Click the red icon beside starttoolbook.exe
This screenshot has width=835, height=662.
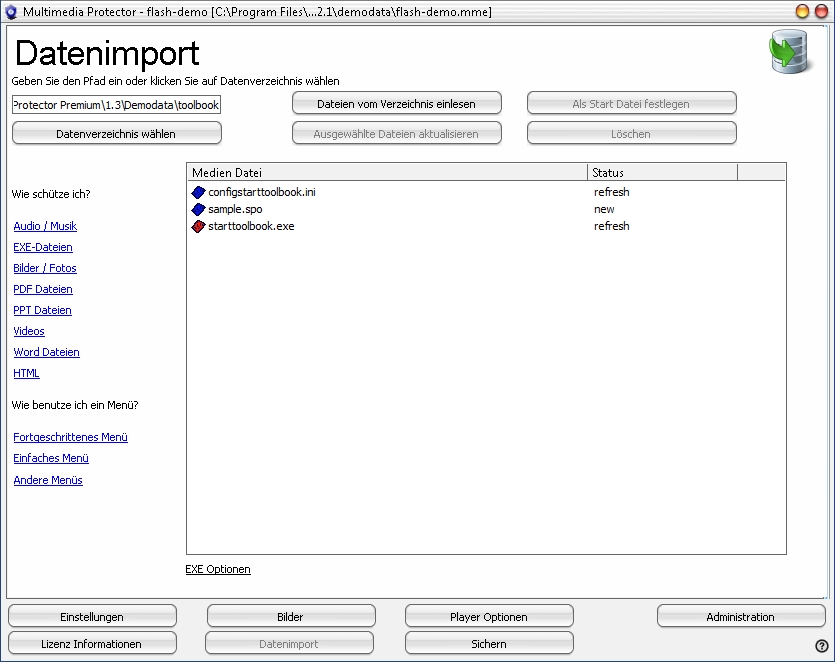(x=197, y=226)
